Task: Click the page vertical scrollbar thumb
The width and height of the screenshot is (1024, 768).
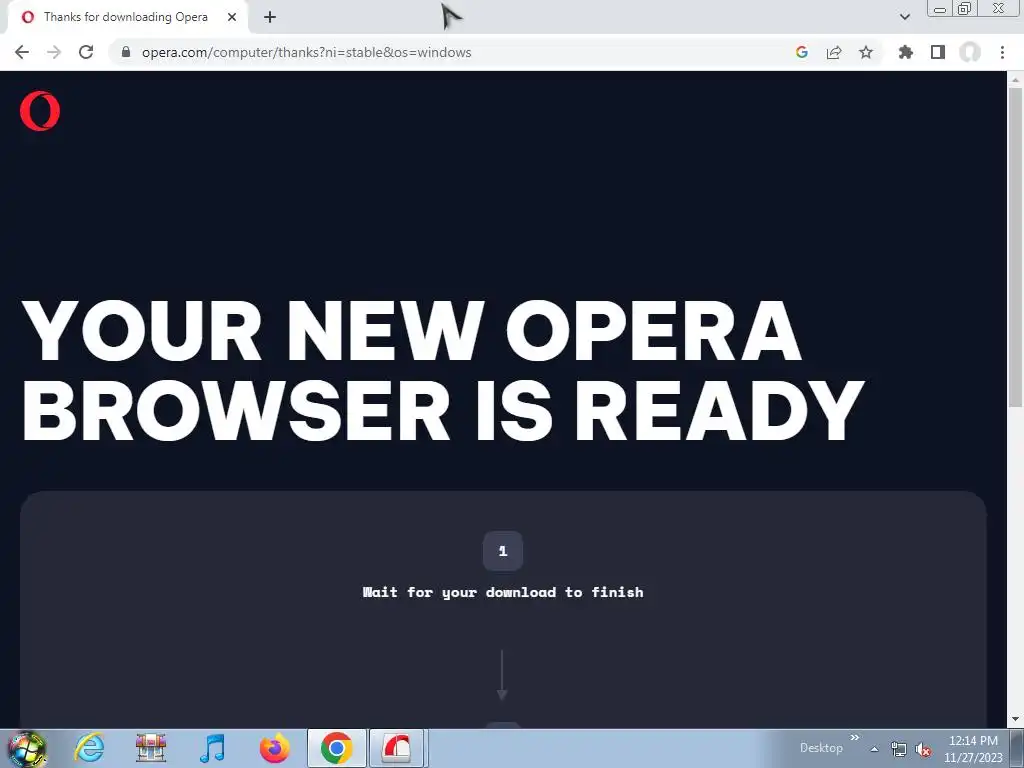Action: [1015, 248]
